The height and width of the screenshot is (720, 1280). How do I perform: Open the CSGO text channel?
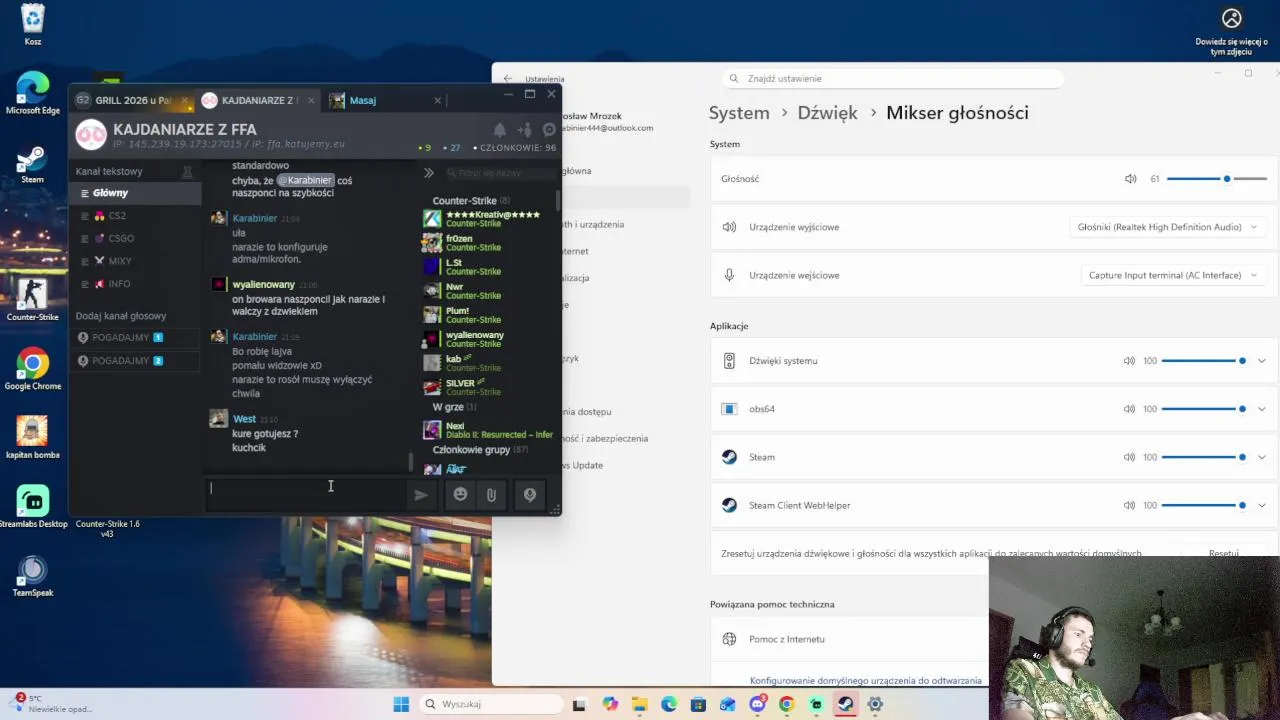135,238
